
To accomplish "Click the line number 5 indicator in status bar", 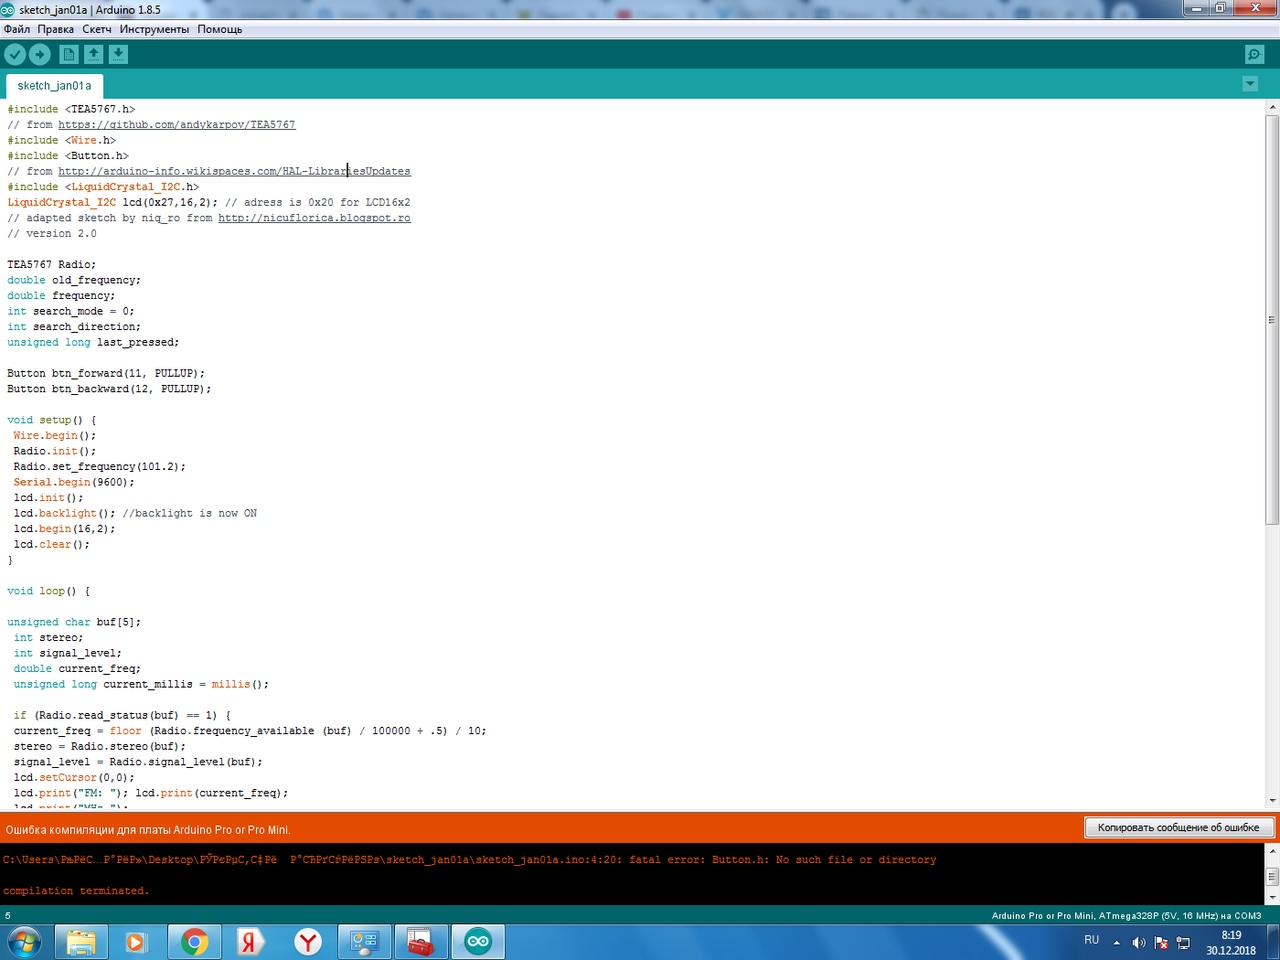I will tap(8, 915).
